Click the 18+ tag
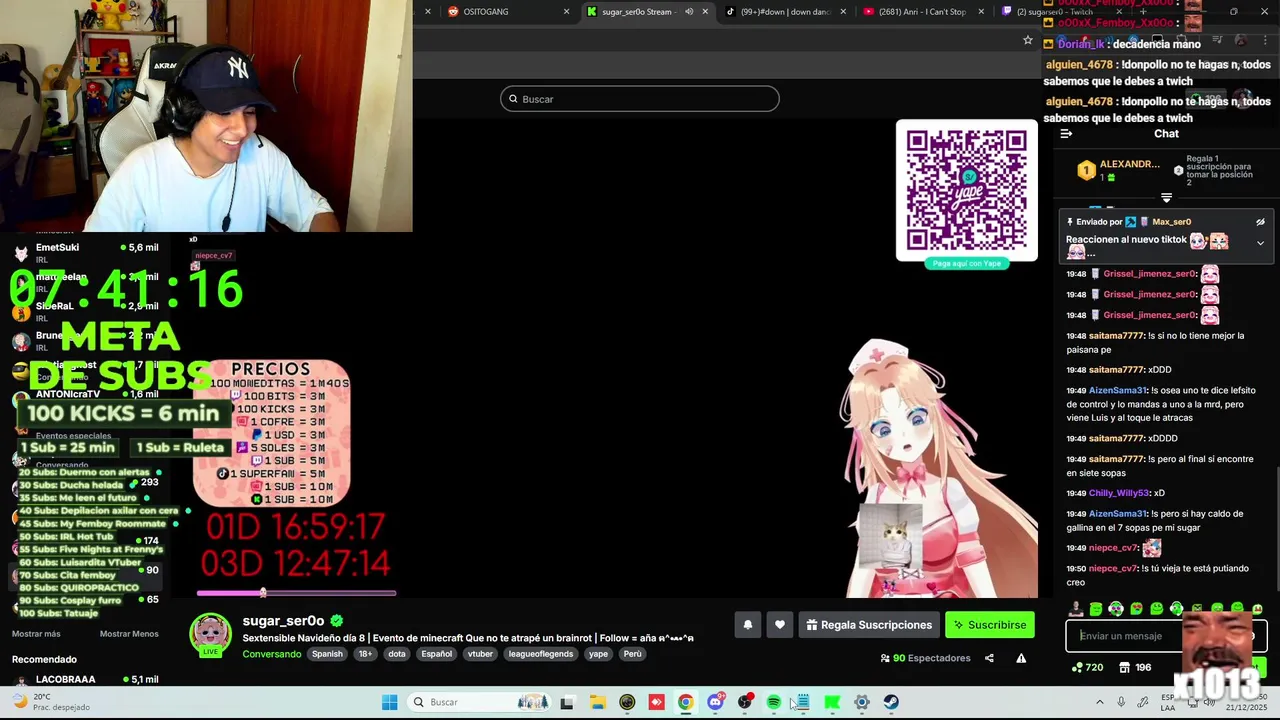 (x=365, y=654)
